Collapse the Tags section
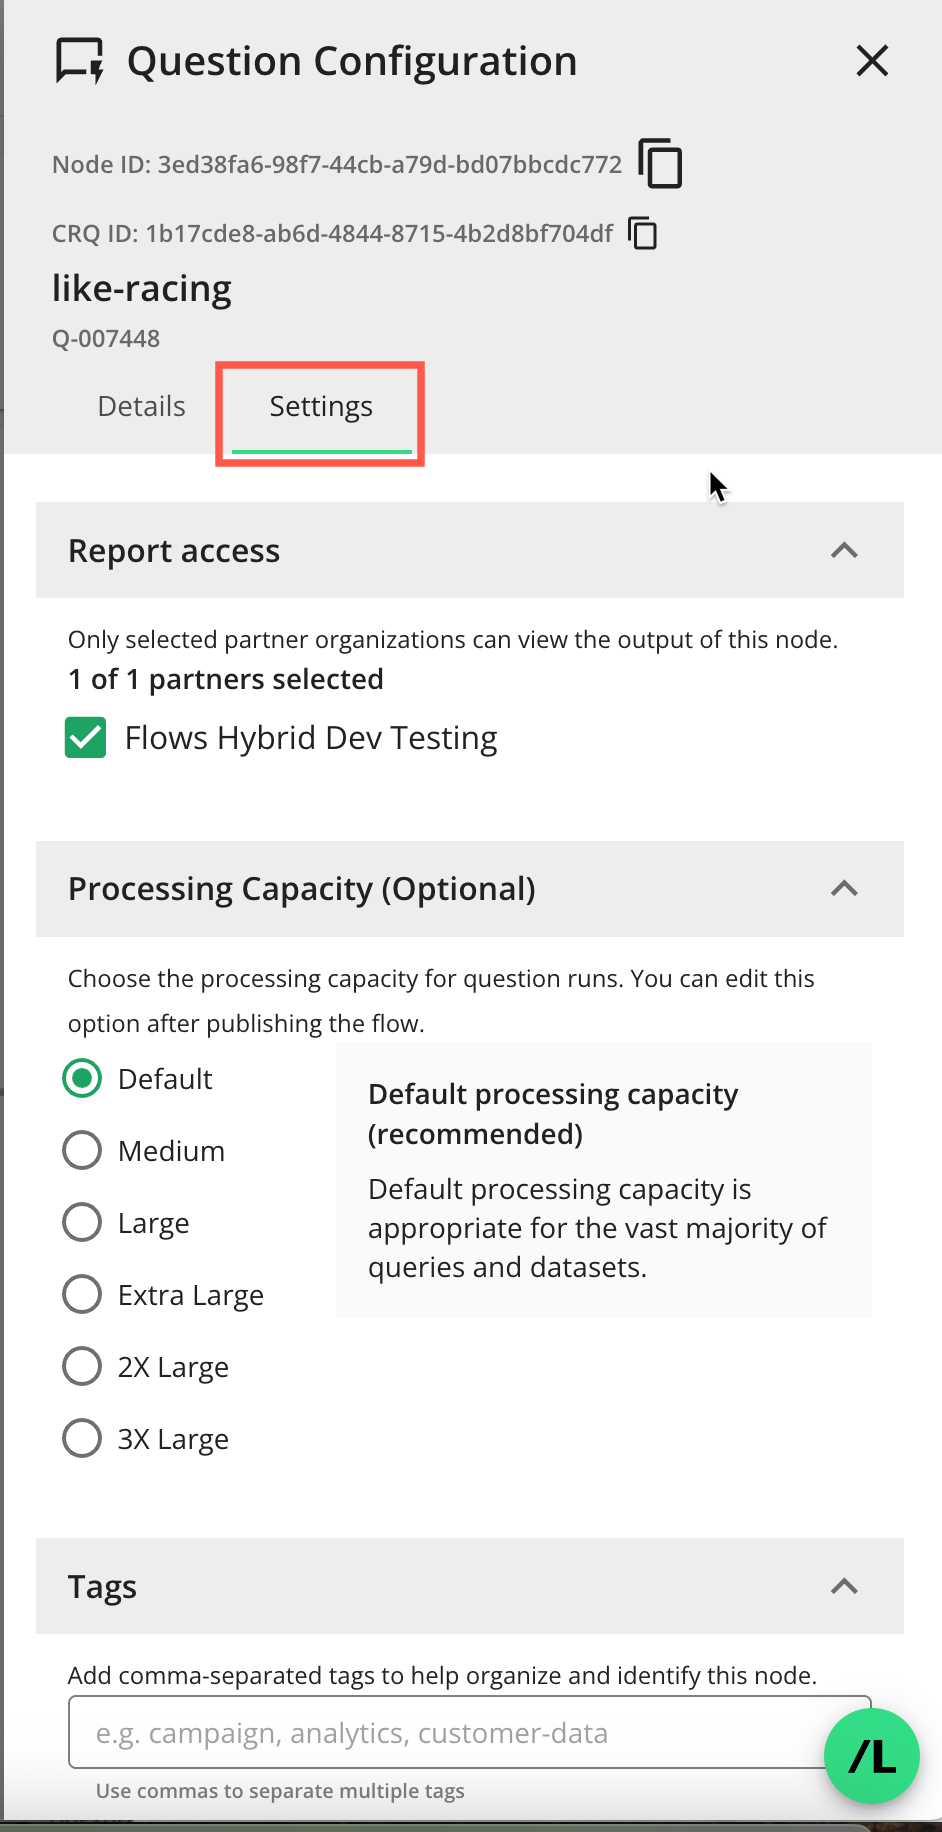Viewport: 942px width, 1832px height. coord(843,1587)
